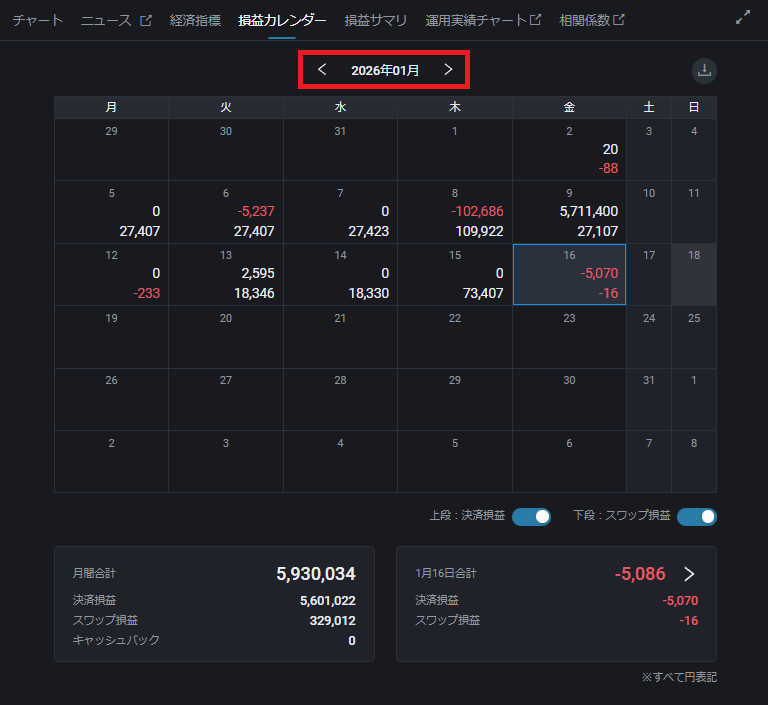Go to next month with right arrow
Viewport: 768px width, 705px height.
pos(448,70)
